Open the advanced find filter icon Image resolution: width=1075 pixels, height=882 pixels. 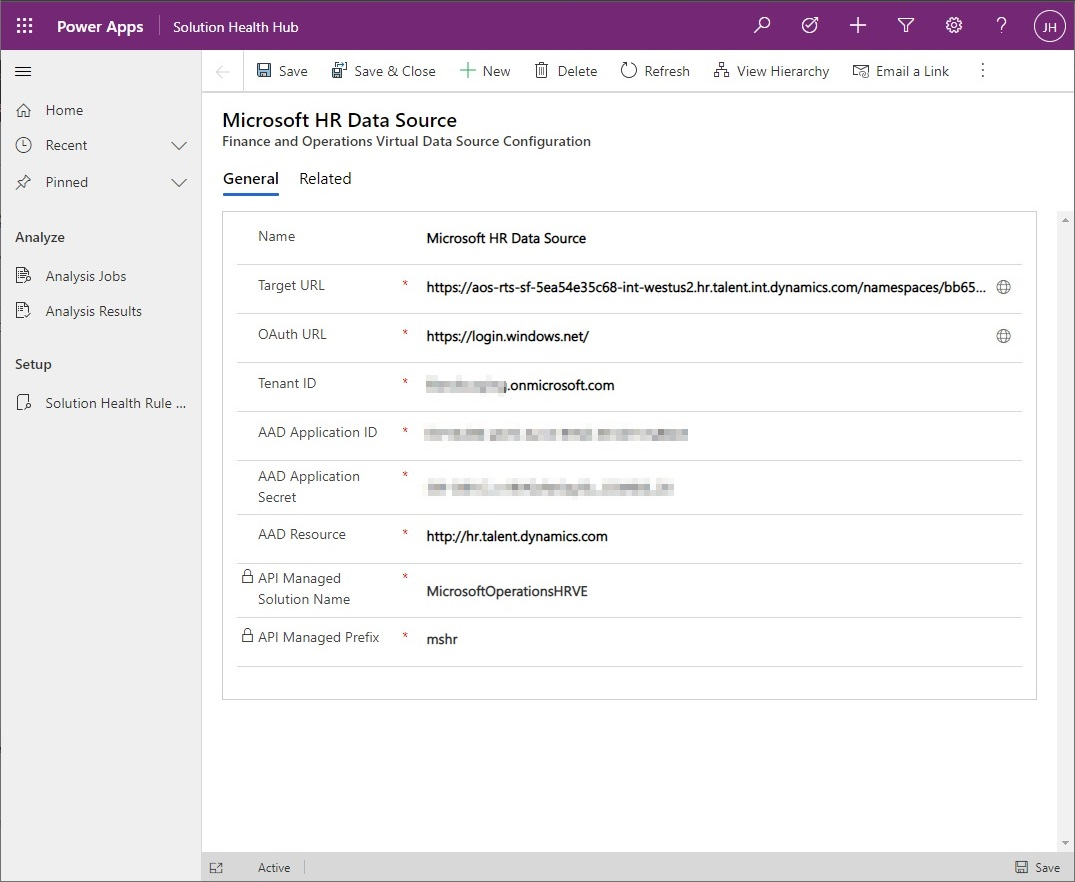[906, 26]
